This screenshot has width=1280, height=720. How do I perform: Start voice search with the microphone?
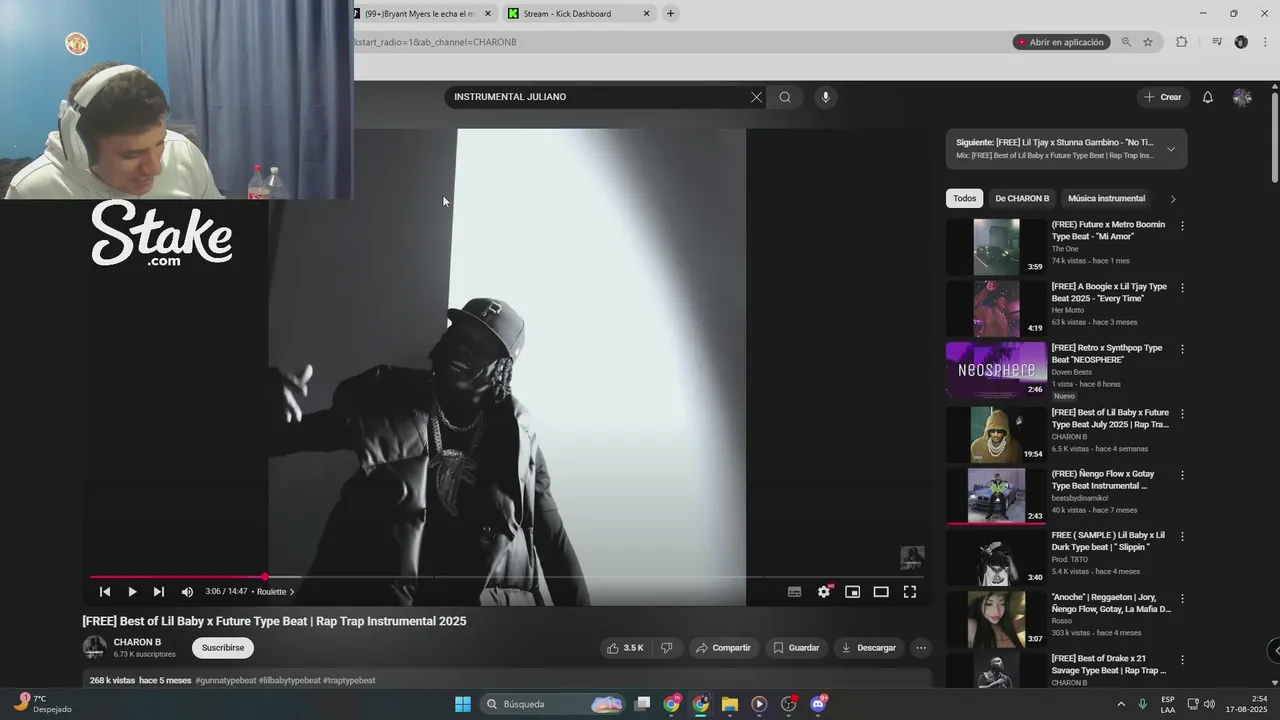coord(825,97)
